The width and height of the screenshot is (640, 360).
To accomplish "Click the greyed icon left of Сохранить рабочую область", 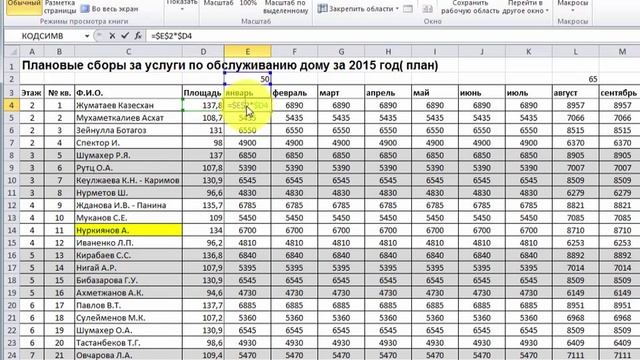I will point(427,9).
